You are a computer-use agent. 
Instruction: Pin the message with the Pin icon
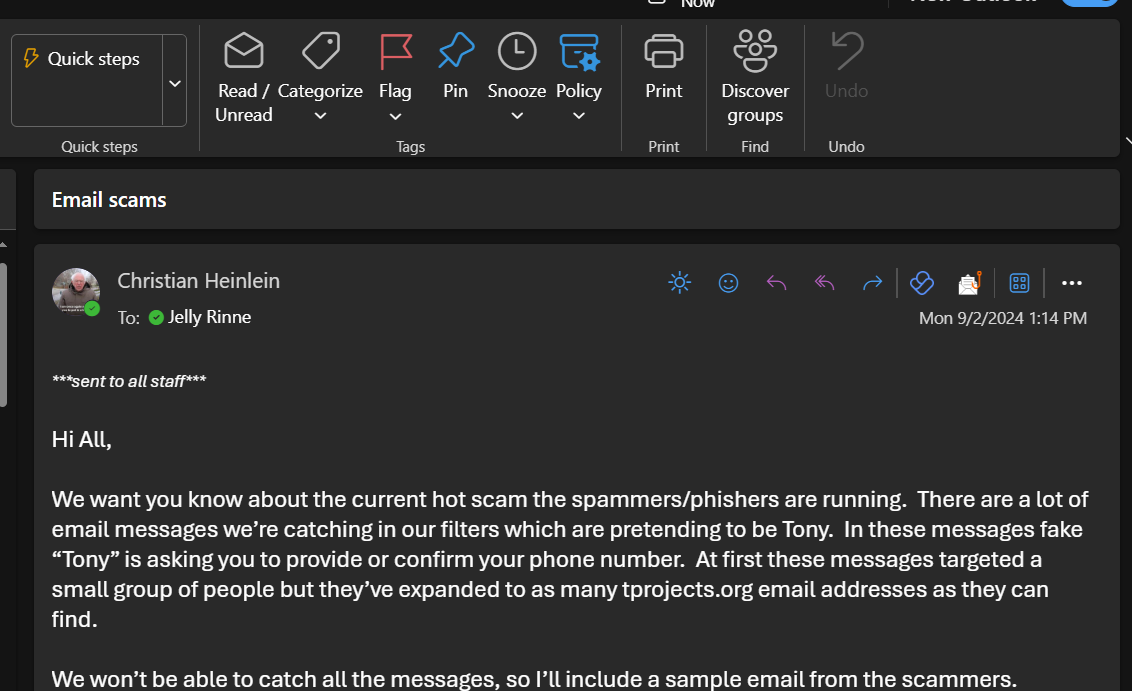pos(456,51)
